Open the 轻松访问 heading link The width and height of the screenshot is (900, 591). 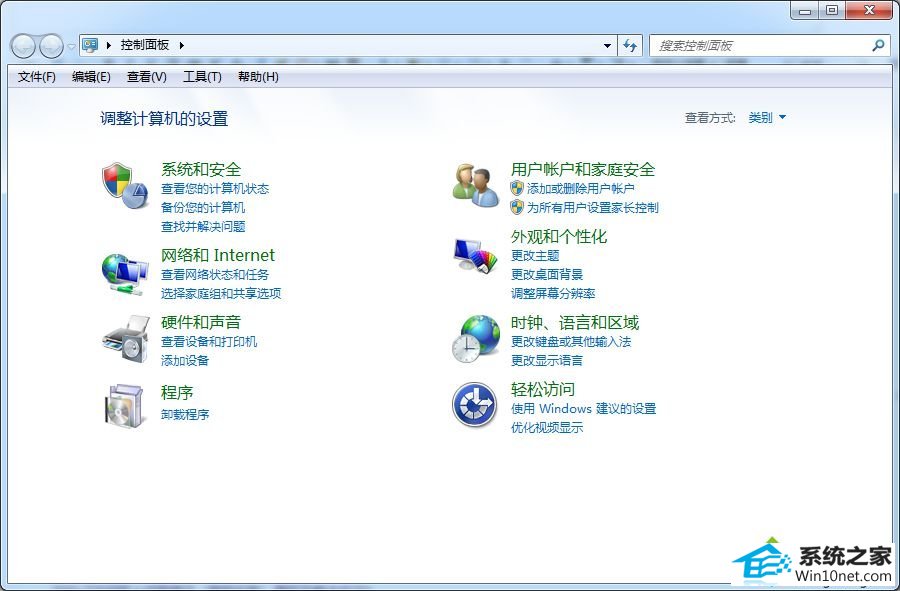(x=543, y=389)
